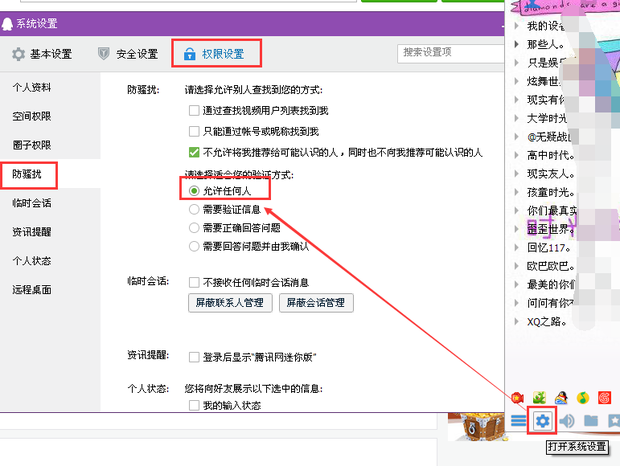Image resolution: width=620 pixels, height=466 pixels.
Task: Open 个人资料 in sidebar
Action: [32, 87]
